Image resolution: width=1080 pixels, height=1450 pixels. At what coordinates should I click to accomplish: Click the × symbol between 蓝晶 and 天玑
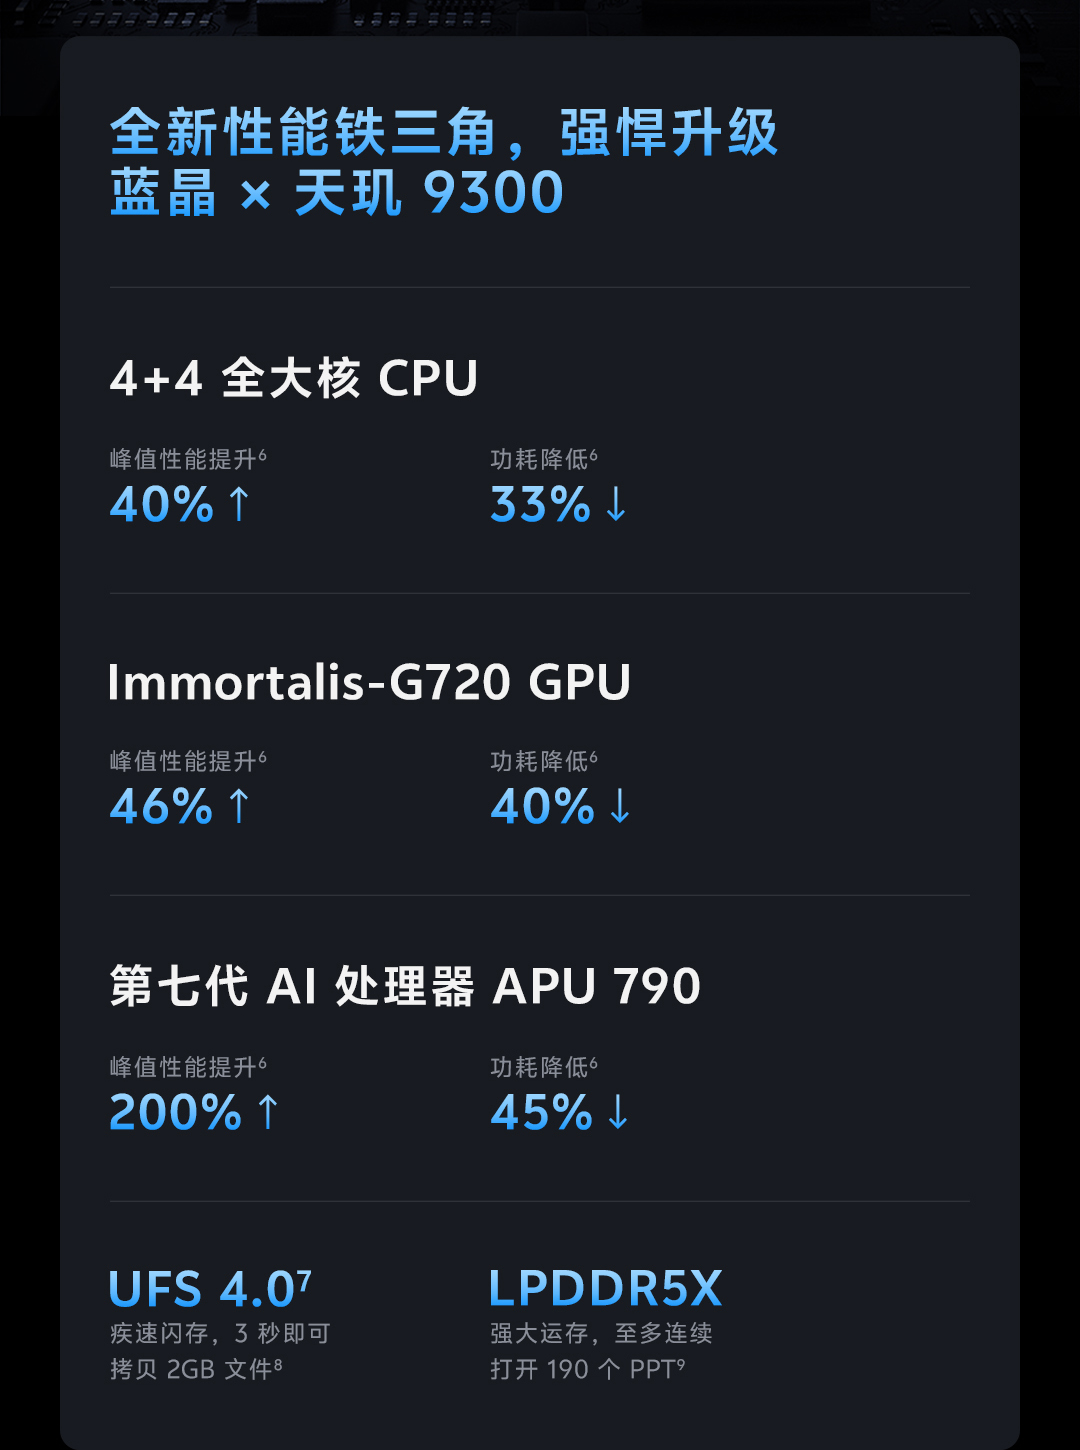[256, 195]
